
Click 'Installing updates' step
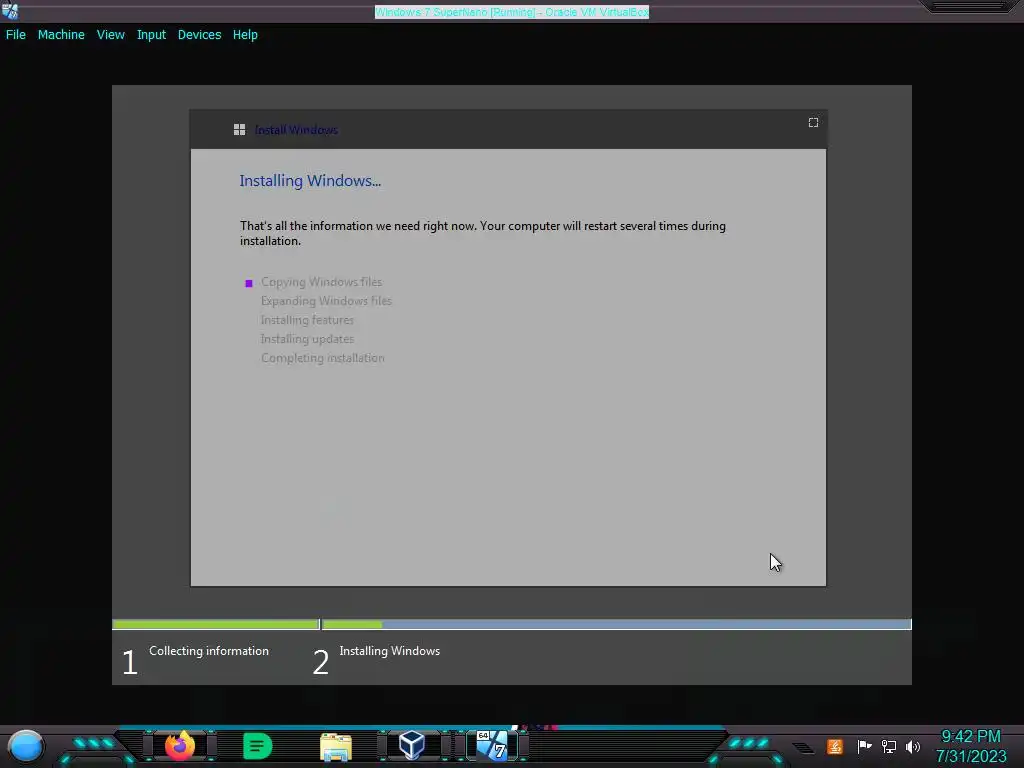point(307,339)
